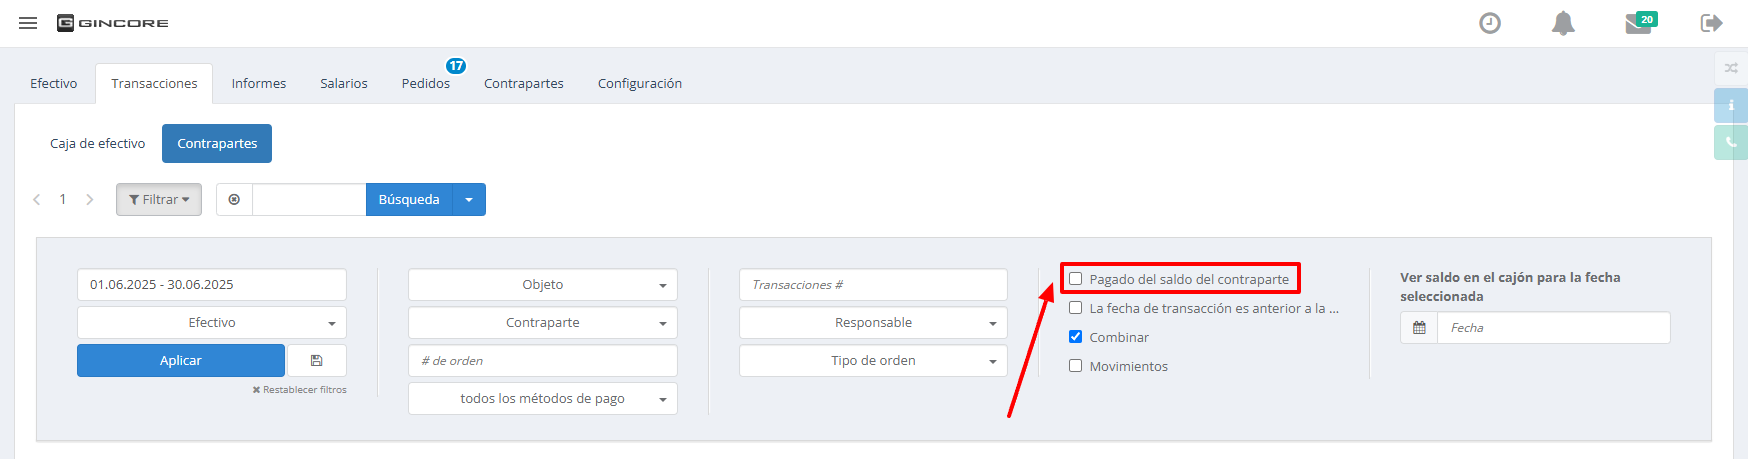Open the Configuración tab

tap(640, 84)
